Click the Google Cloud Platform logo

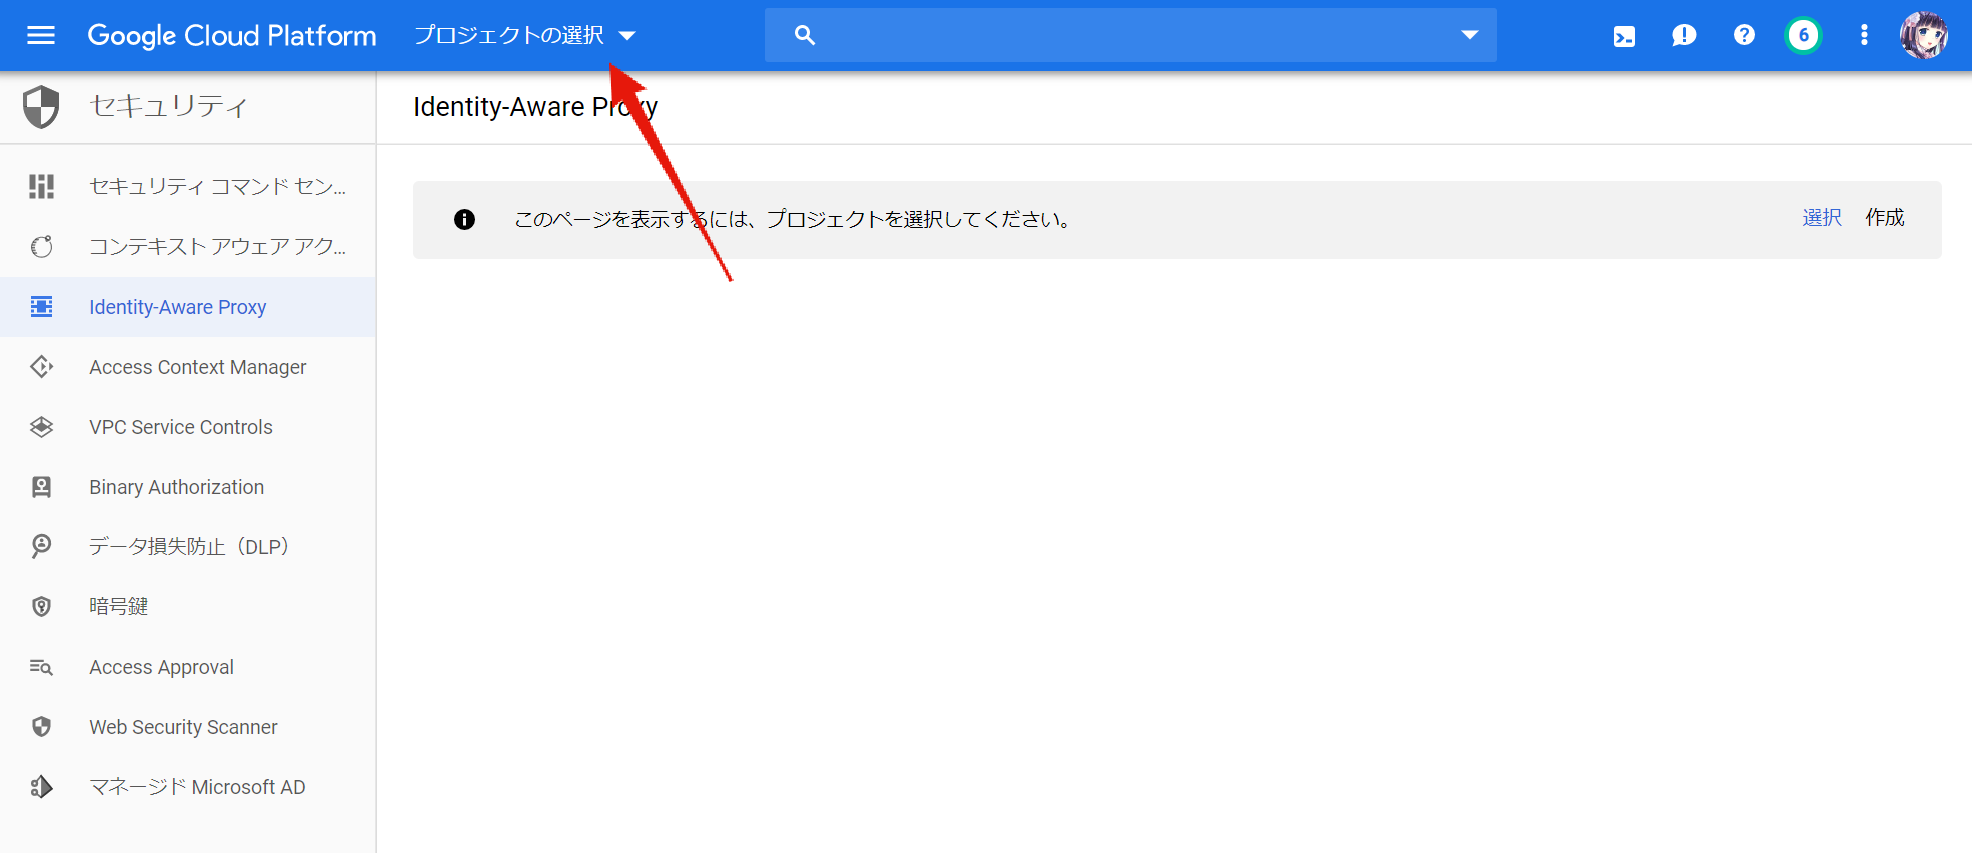[232, 36]
